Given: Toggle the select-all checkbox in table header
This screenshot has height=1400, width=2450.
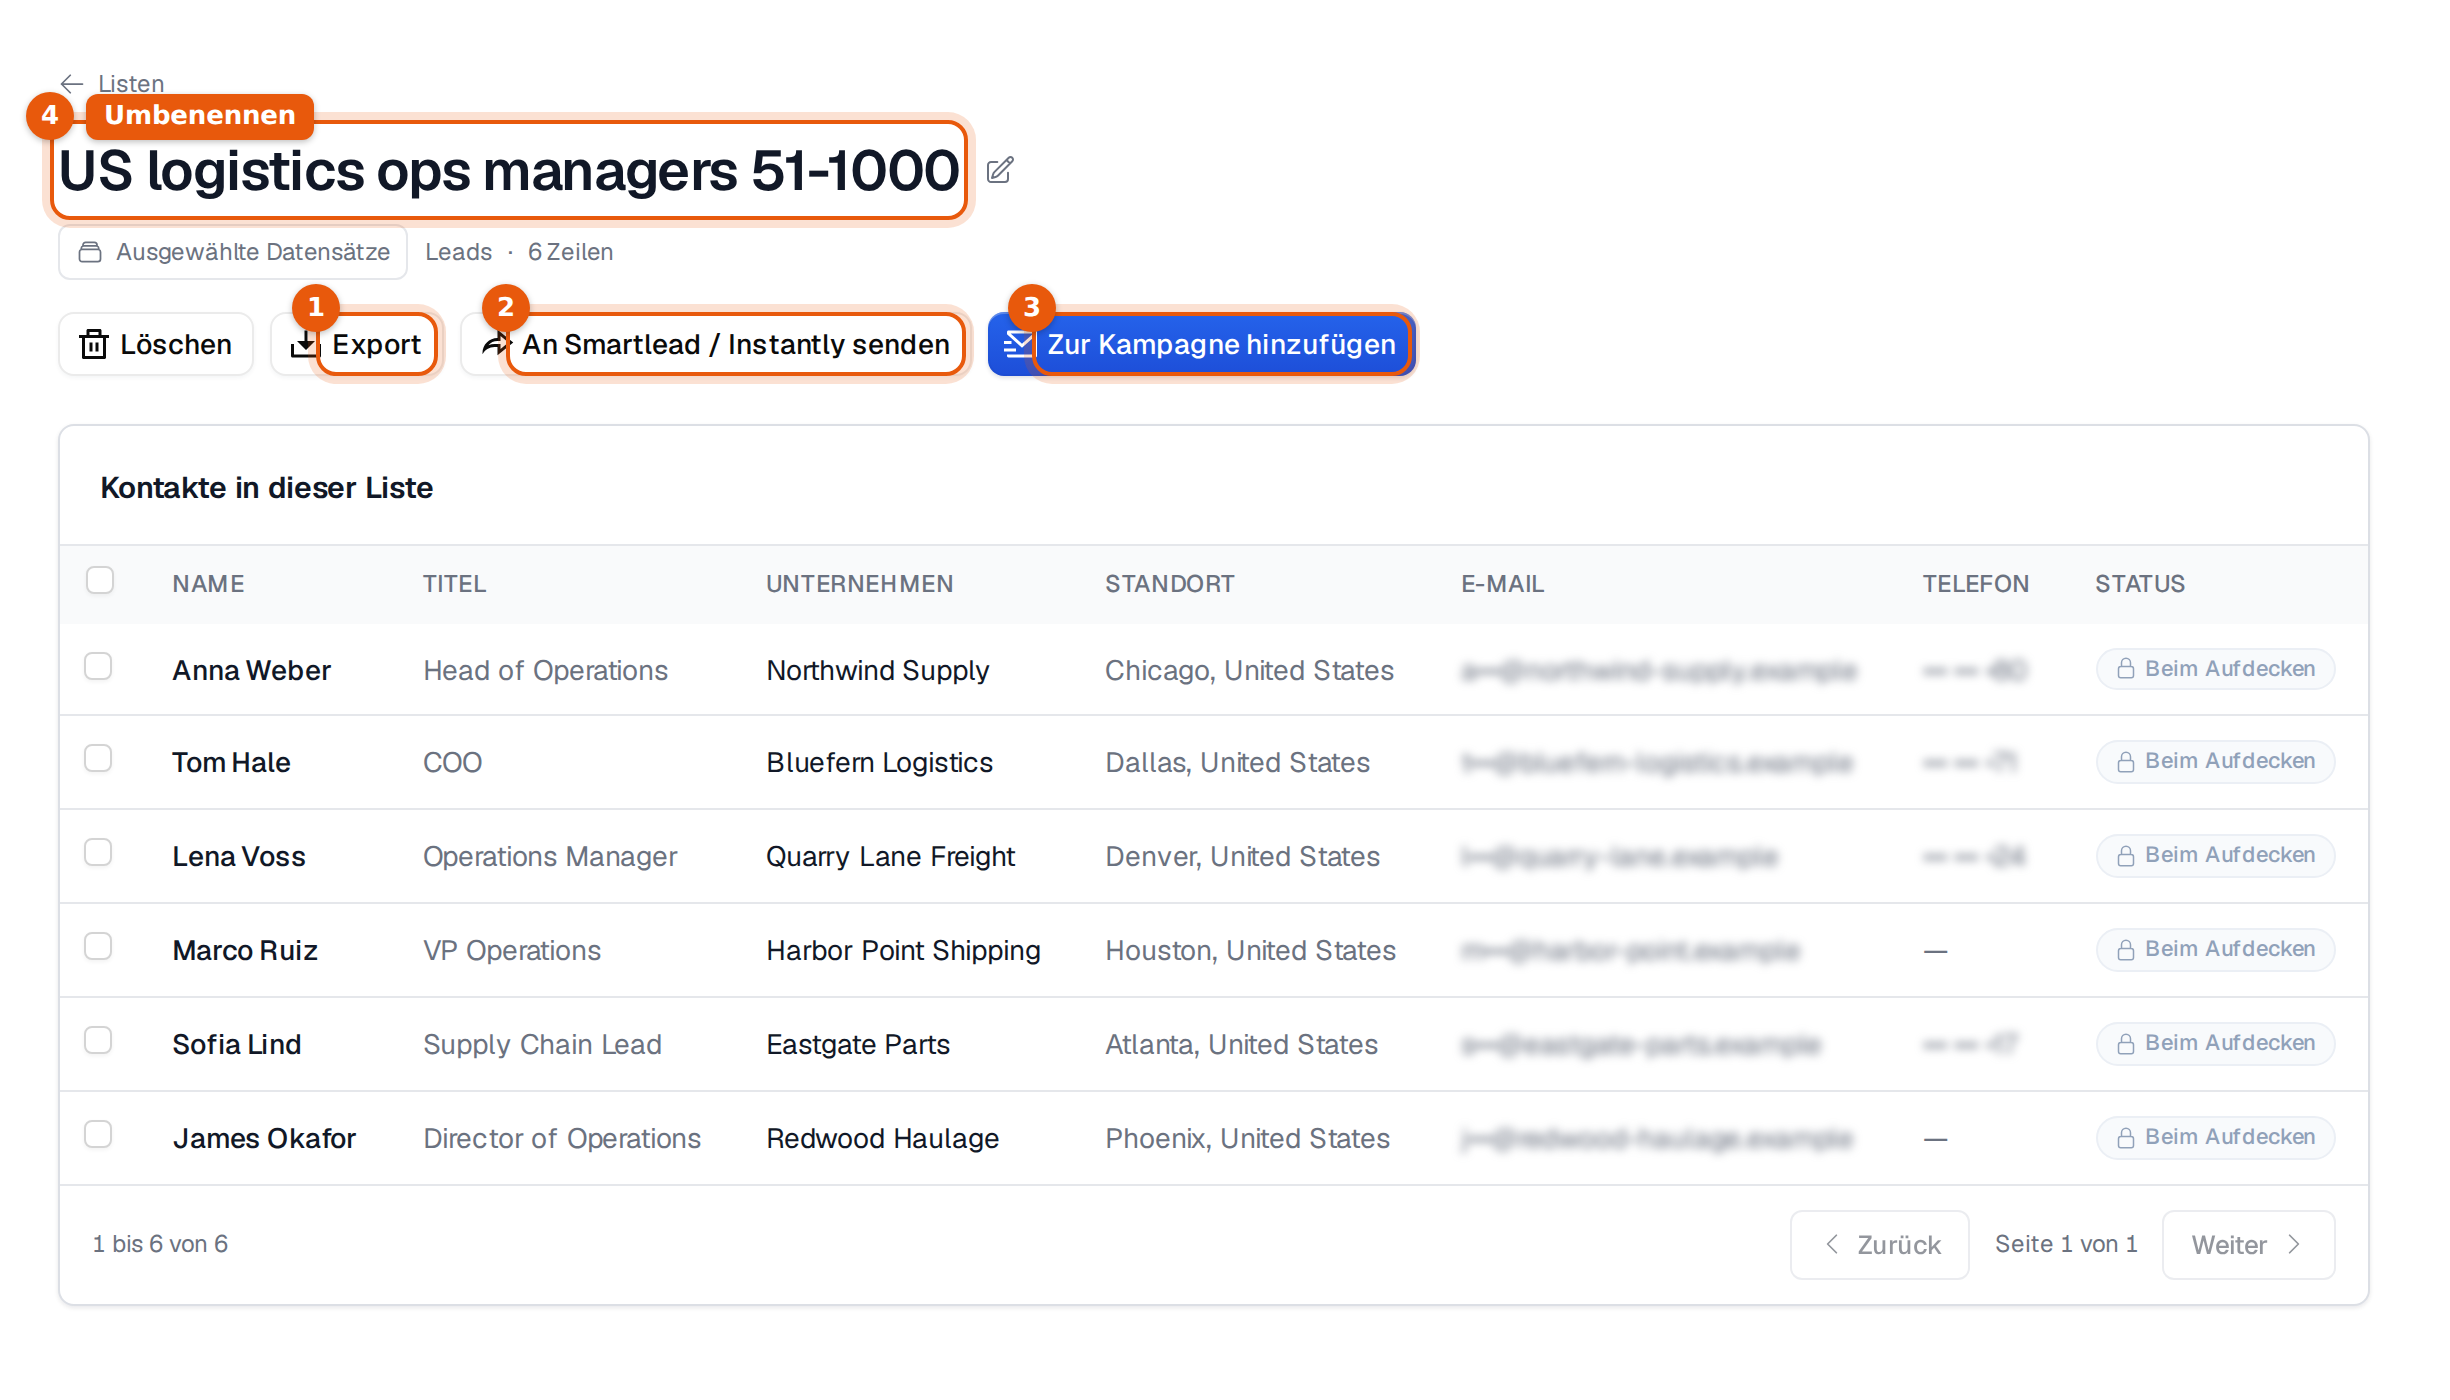Looking at the screenshot, I should click(100, 580).
